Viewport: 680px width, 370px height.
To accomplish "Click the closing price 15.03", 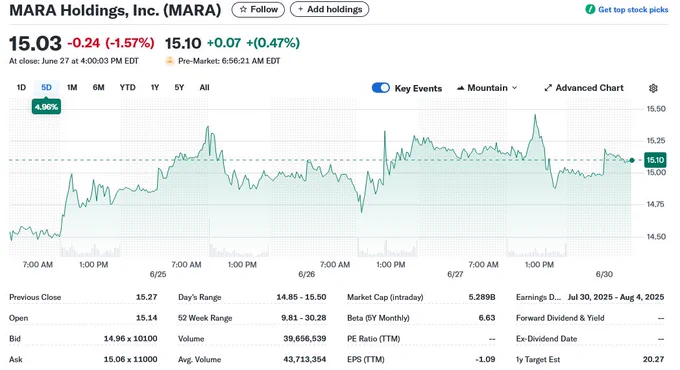I will click(35, 43).
